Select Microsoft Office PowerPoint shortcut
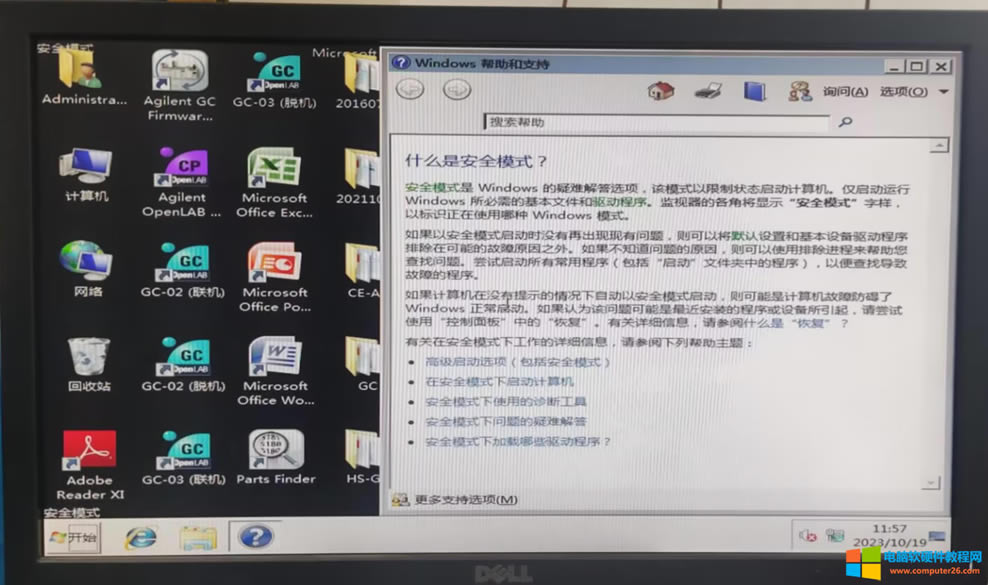 coord(273,264)
